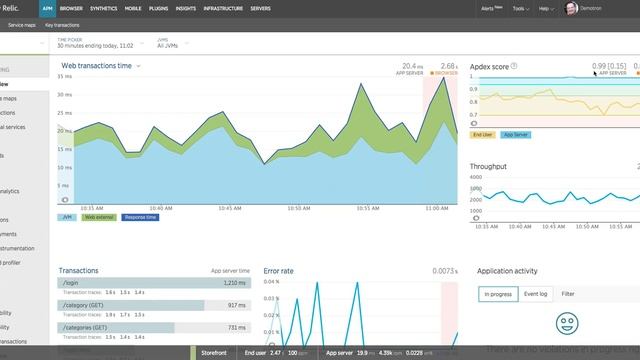Click the Apdex score help icon

tap(514, 66)
